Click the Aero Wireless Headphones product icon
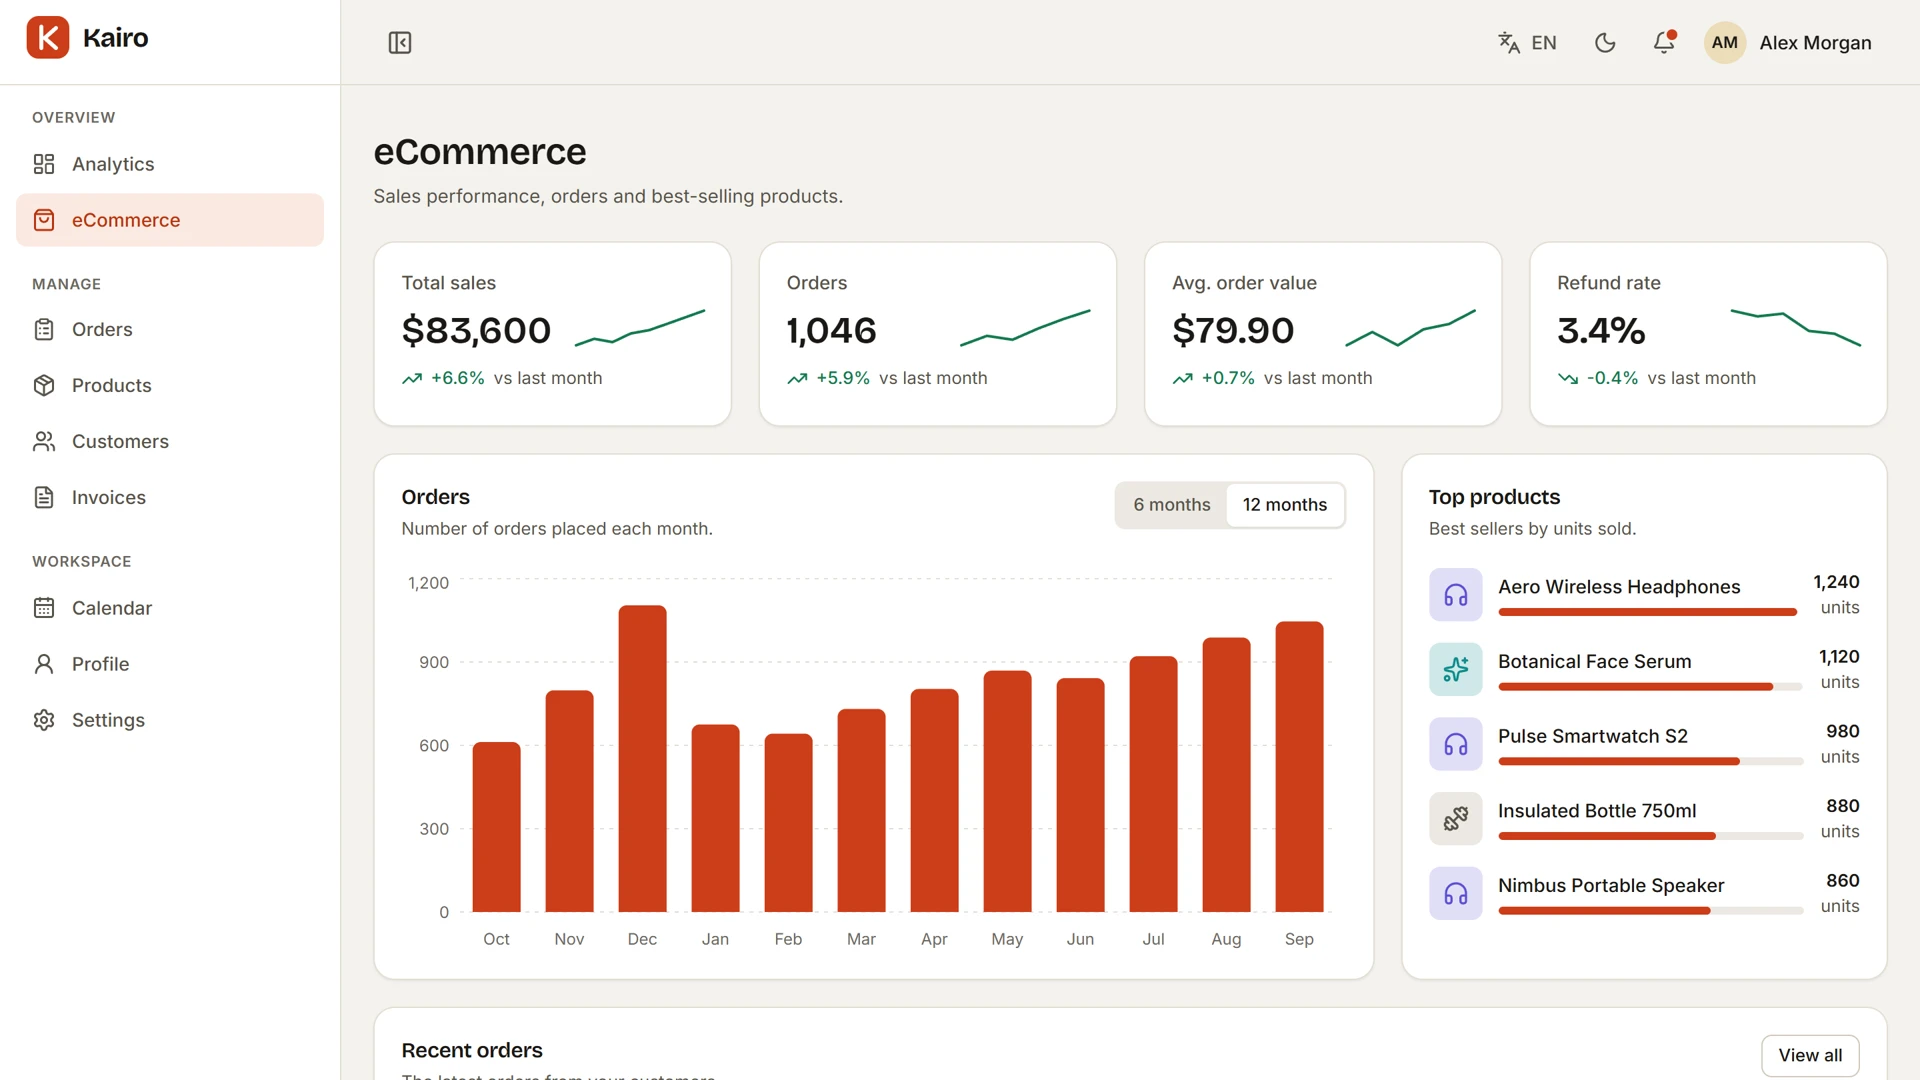The image size is (1920, 1080). tap(1456, 595)
